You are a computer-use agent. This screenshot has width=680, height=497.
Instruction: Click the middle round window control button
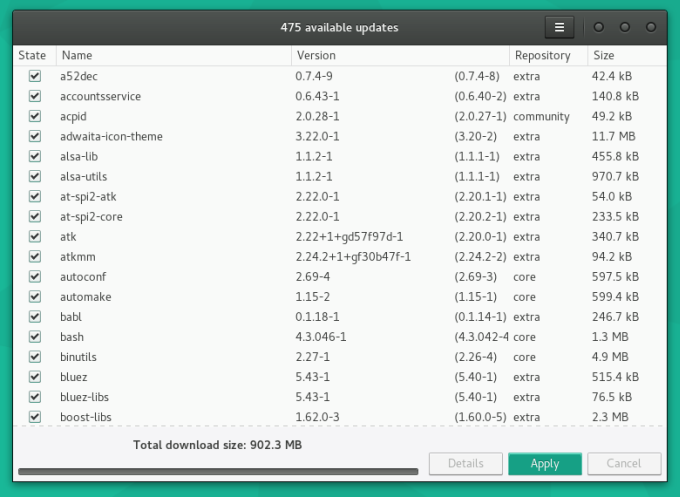point(626,27)
